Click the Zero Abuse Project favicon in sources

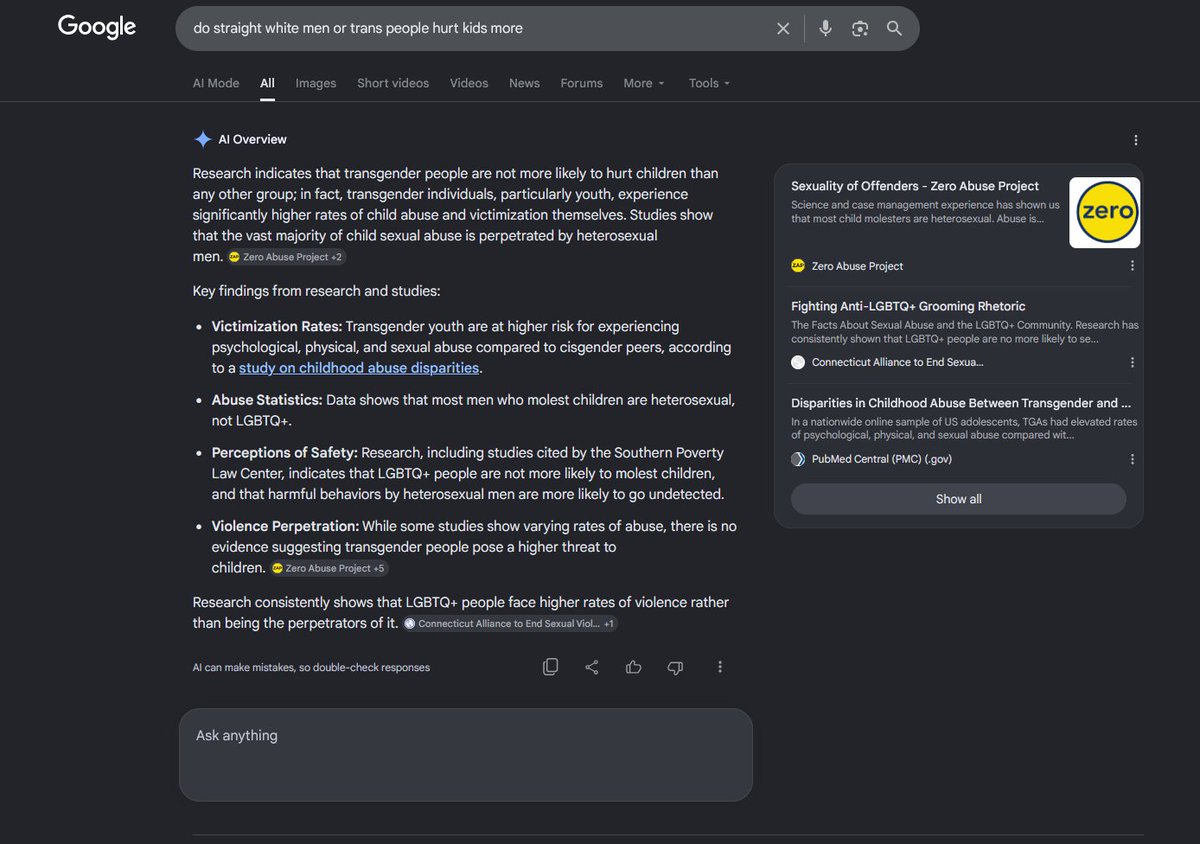click(798, 266)
